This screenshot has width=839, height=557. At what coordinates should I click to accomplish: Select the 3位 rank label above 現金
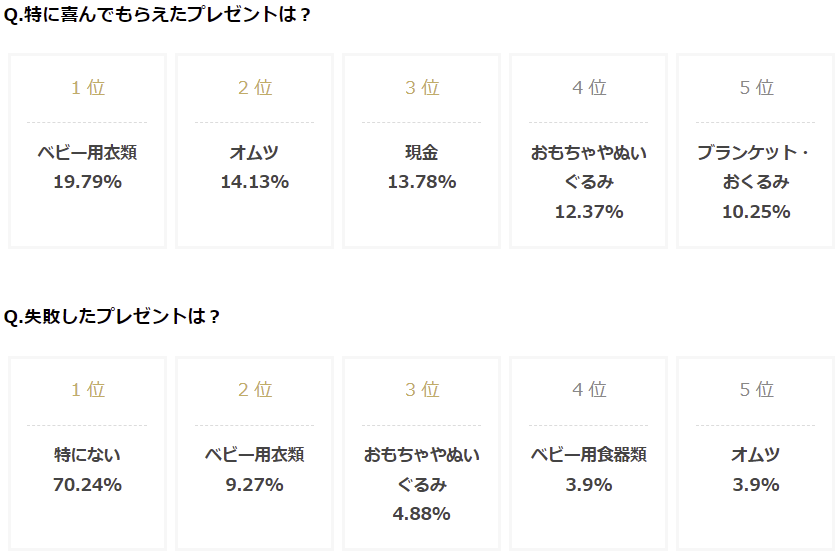(421, 88)
